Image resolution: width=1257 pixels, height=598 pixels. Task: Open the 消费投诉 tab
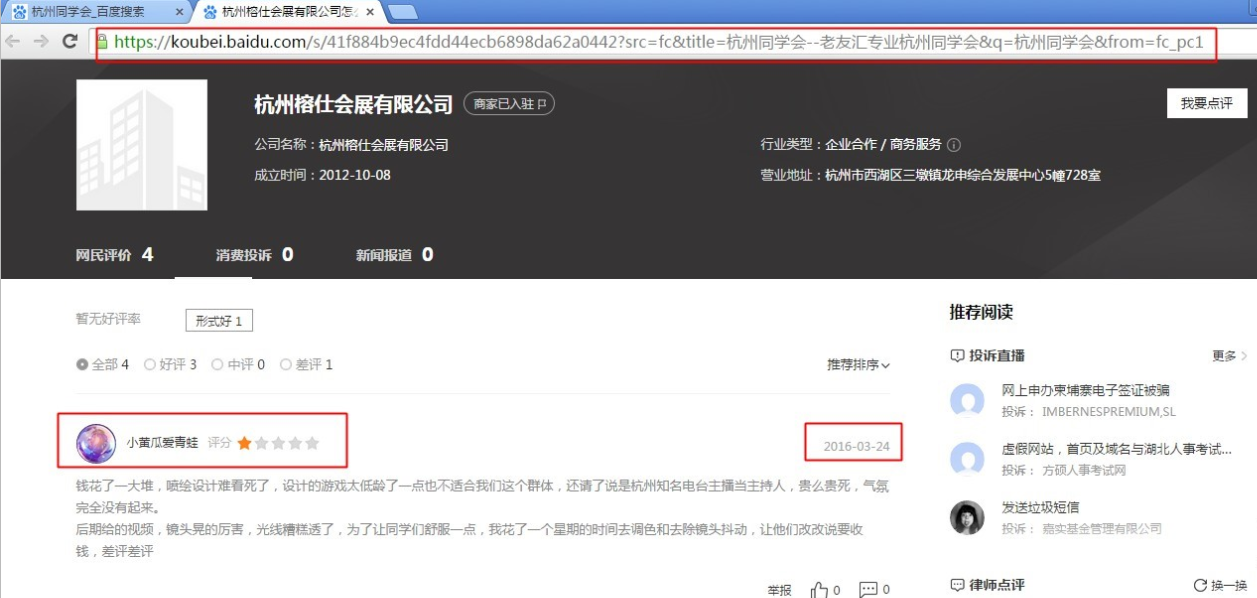[x=254, y=255]
